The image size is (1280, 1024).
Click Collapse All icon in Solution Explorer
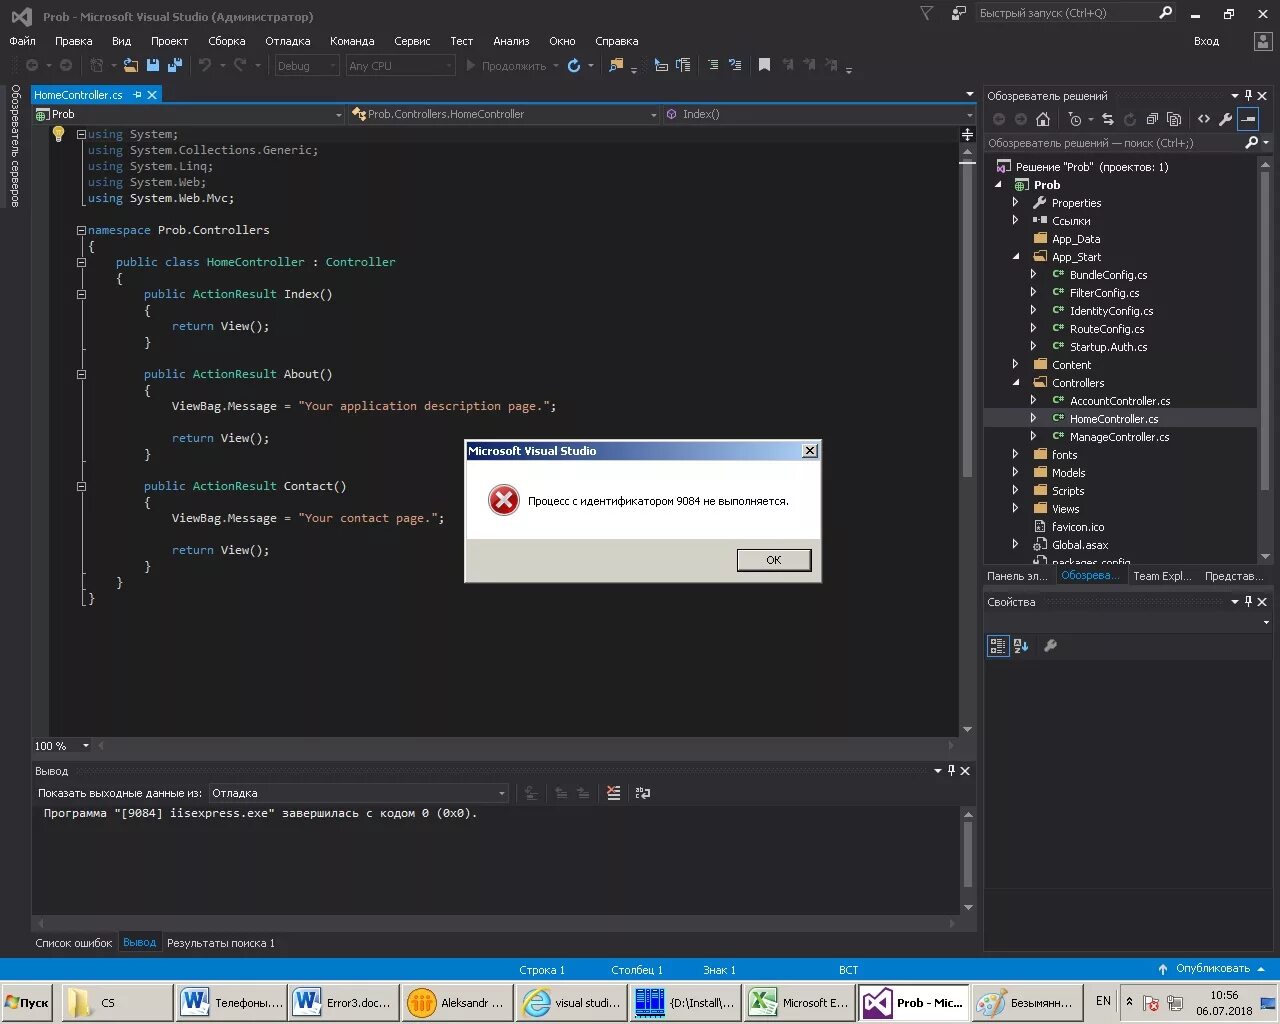pos(1152,119)
